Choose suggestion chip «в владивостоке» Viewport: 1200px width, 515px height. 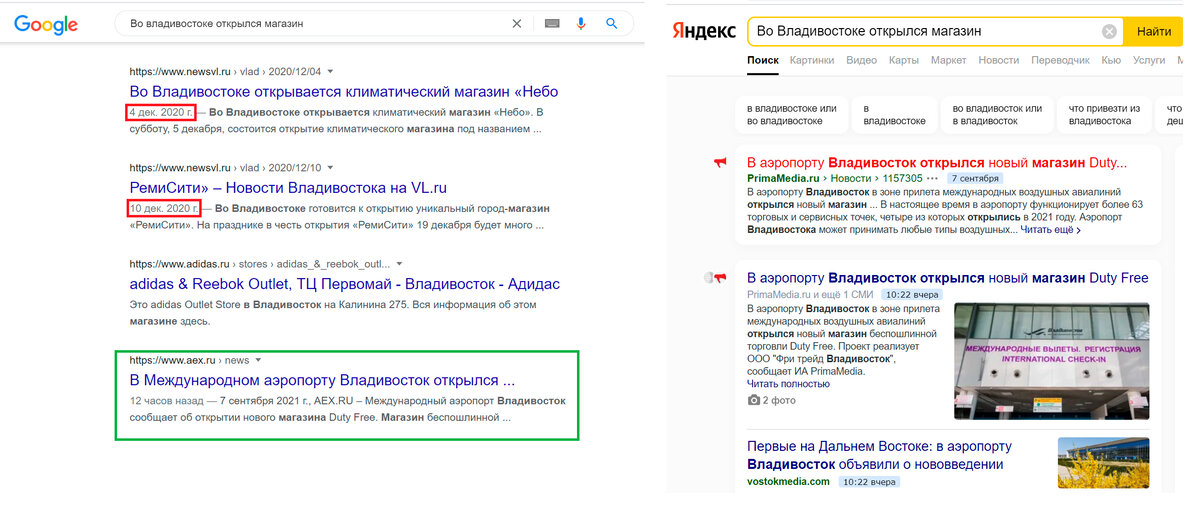(x=894, y=115)
